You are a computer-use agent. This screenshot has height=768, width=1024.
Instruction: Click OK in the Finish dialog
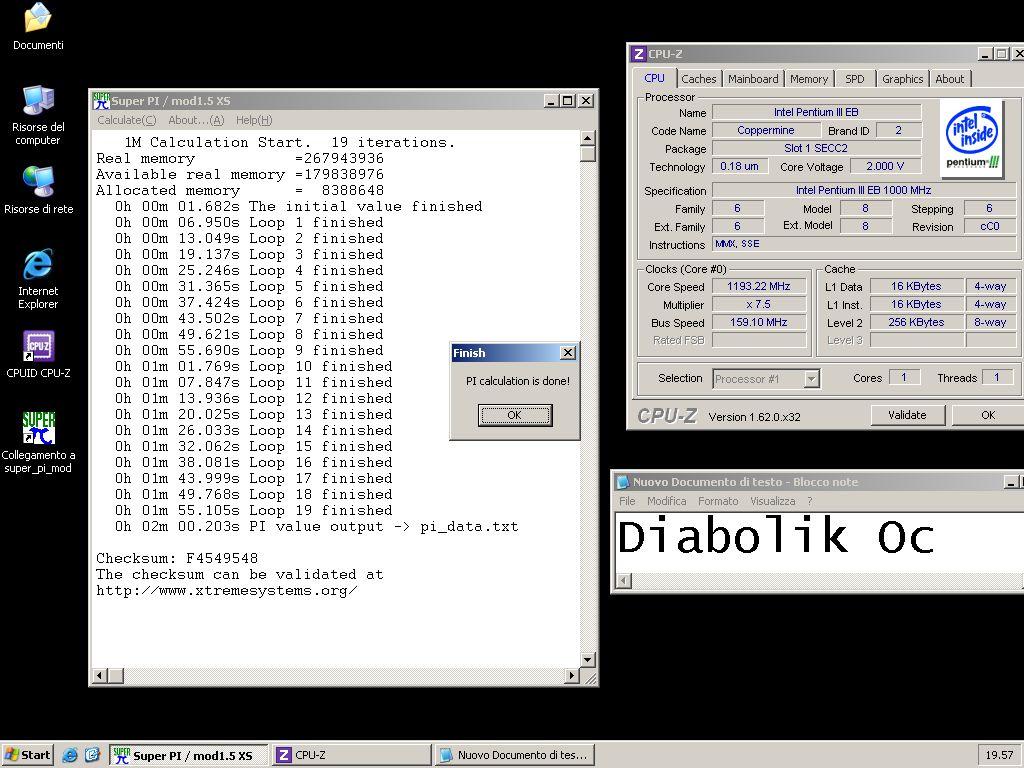(515, 415)
